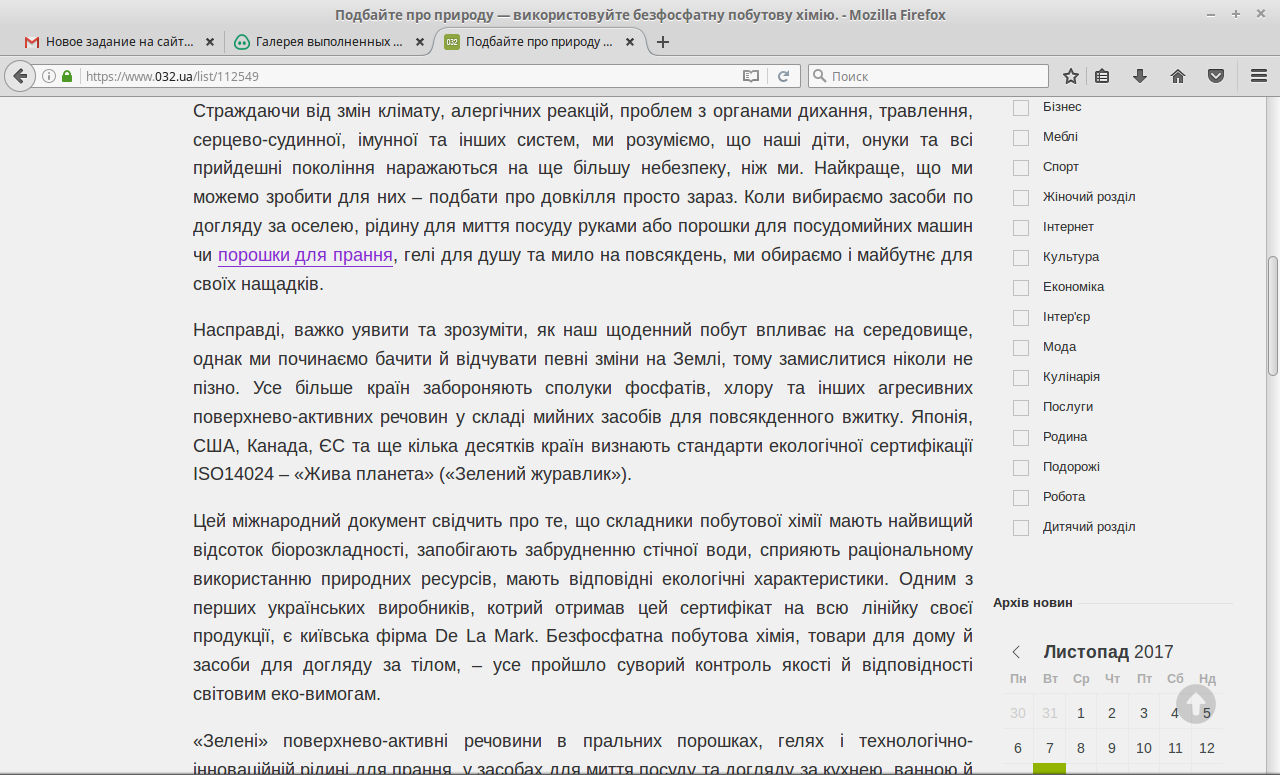The height and width of the screenshot is (775, 1280).
Task: Focus the address bar URL field
Action: pos(408,76)
